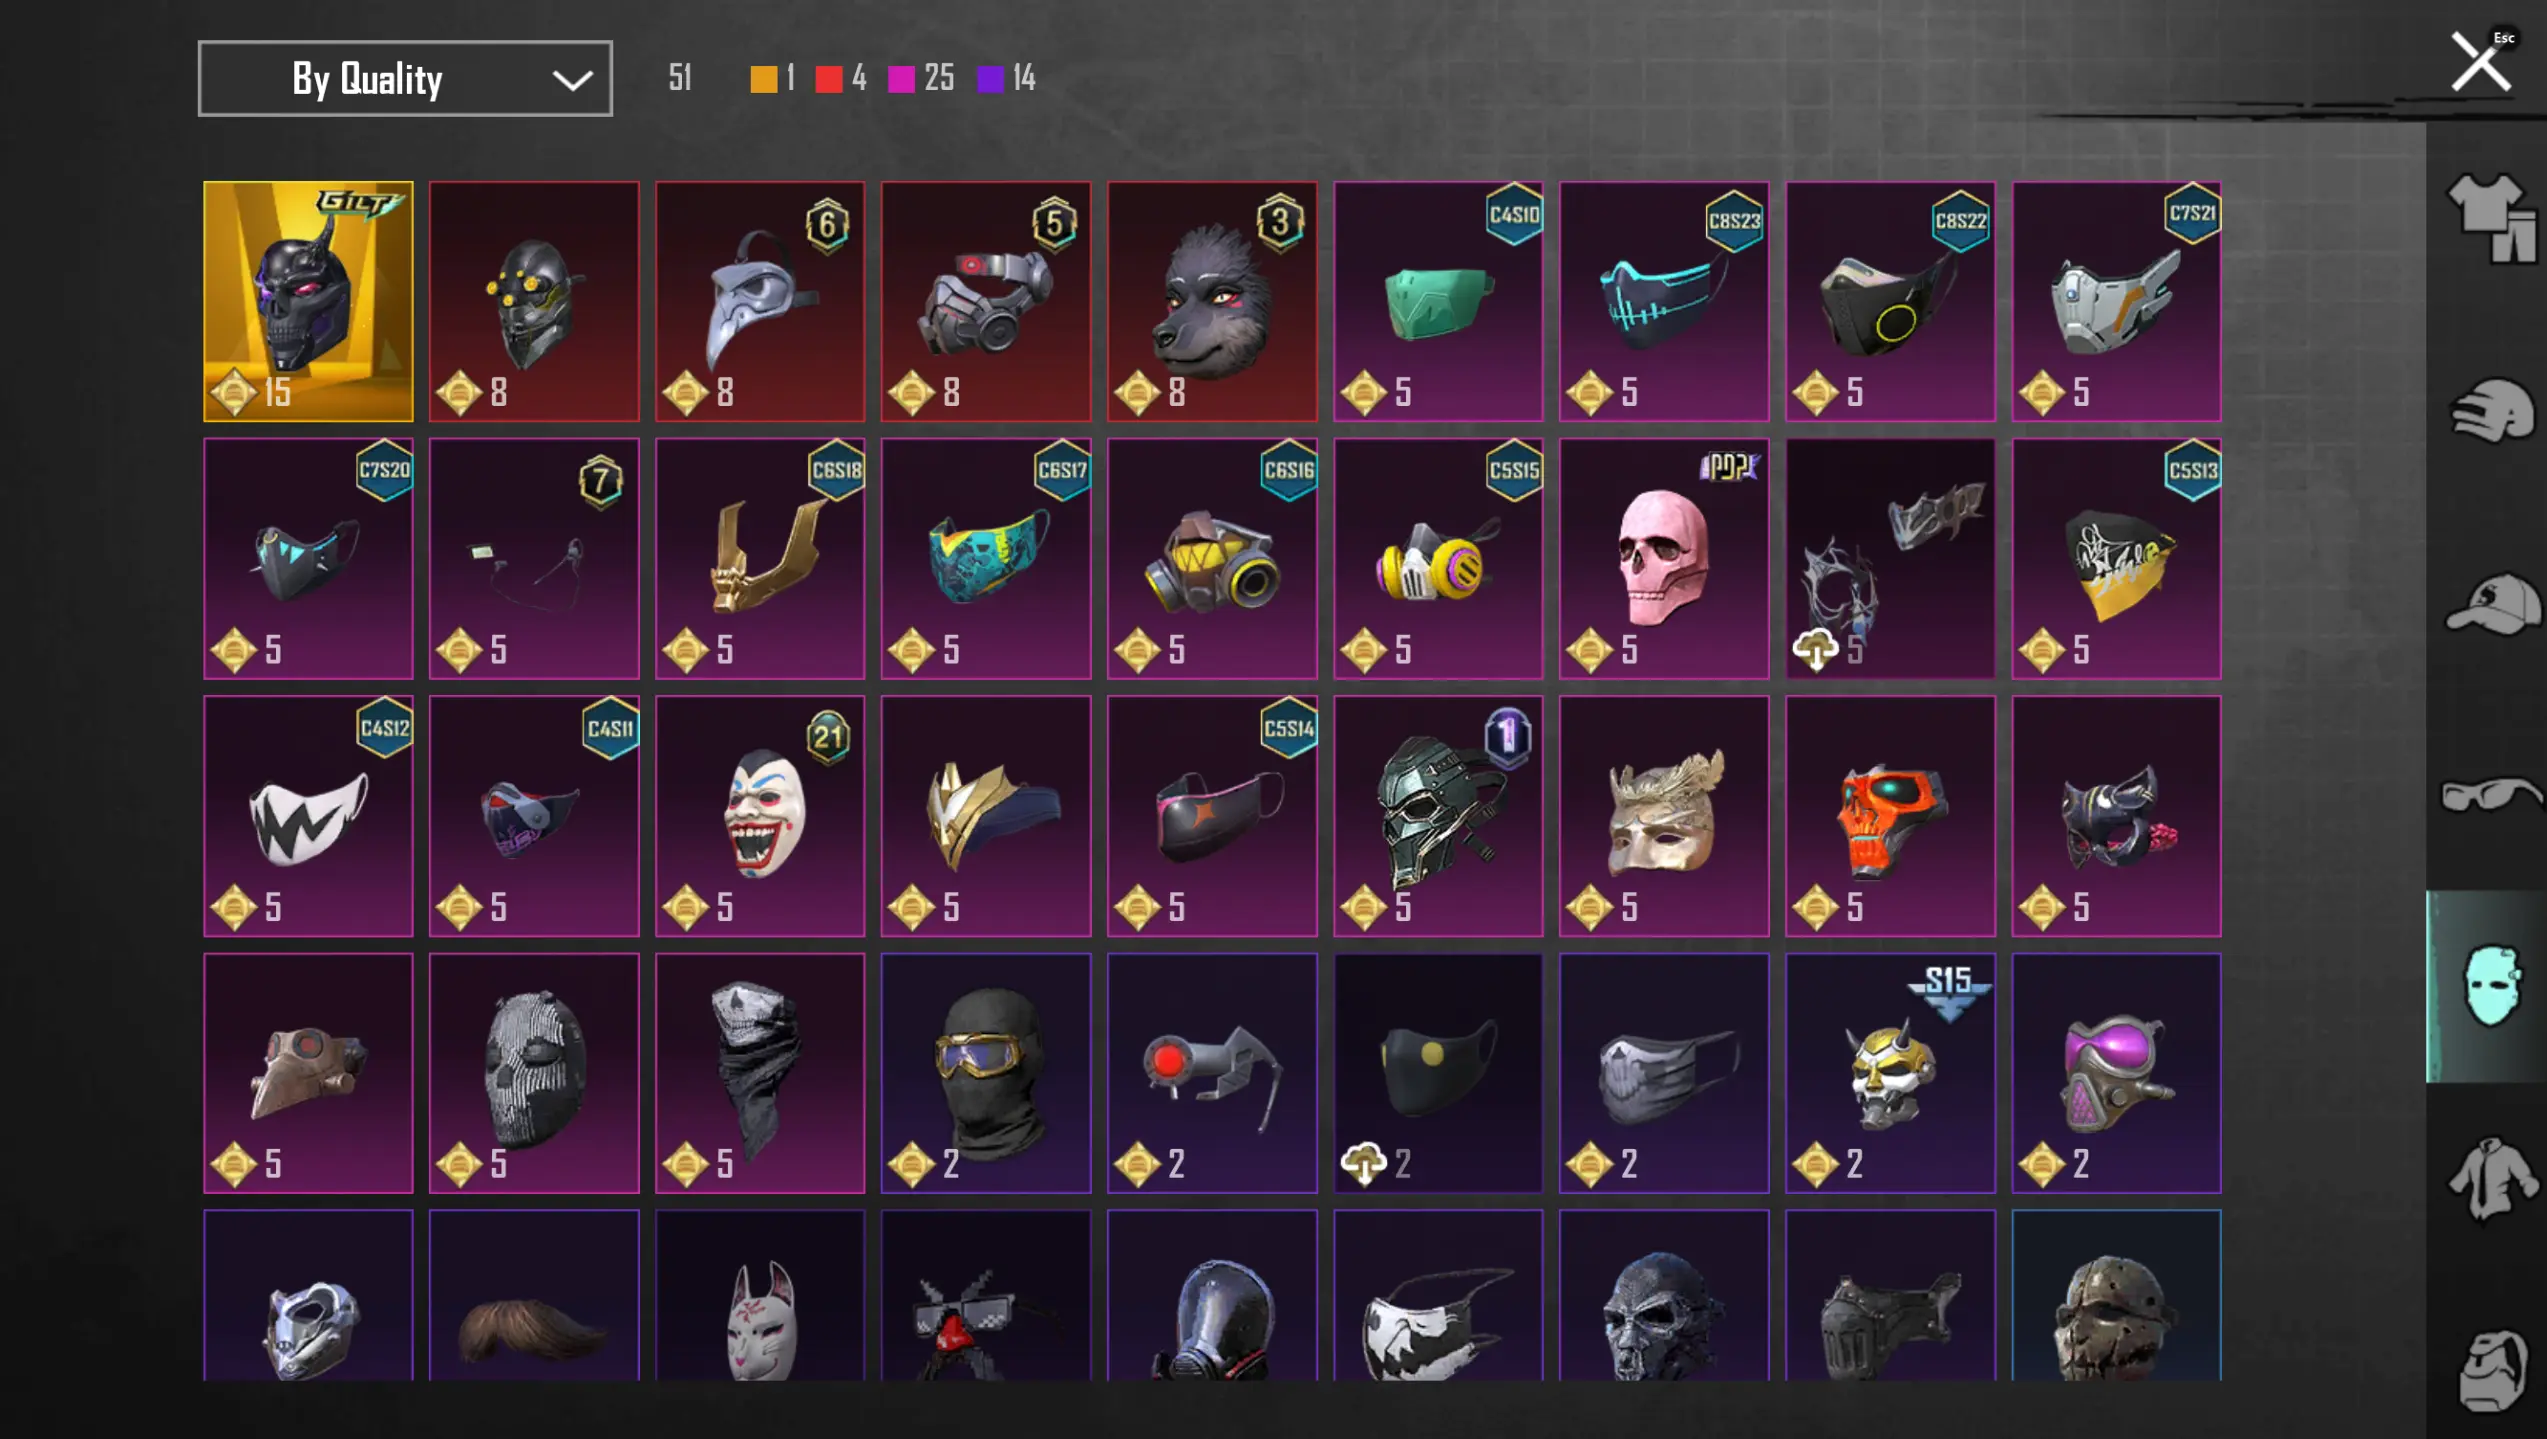
Task: Expand the sort dropdown chevron arrow
Action: click(x=572, y=80)
